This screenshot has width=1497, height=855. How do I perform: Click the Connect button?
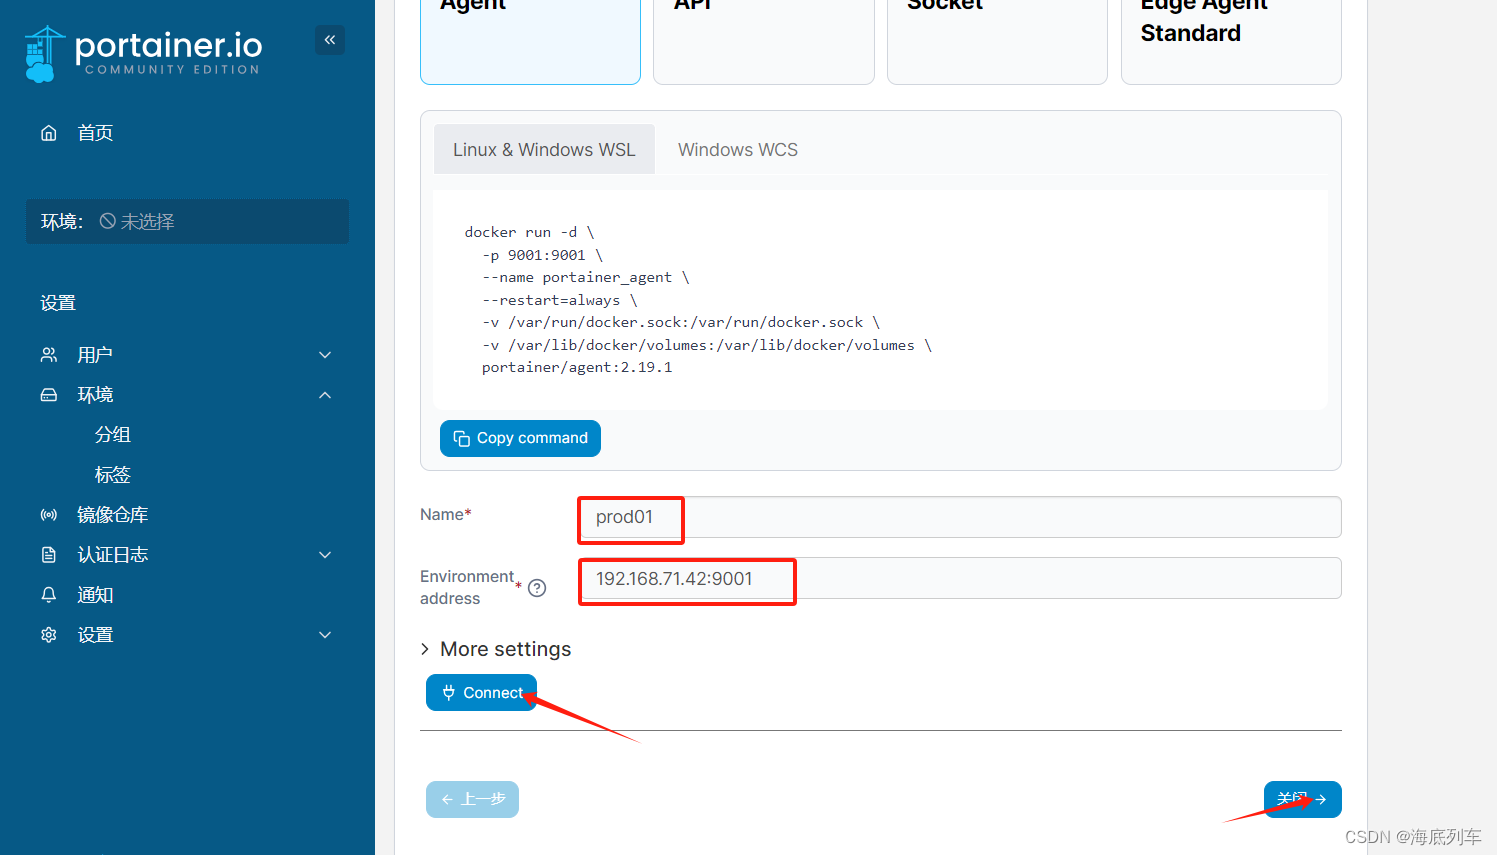coord(482,693)
